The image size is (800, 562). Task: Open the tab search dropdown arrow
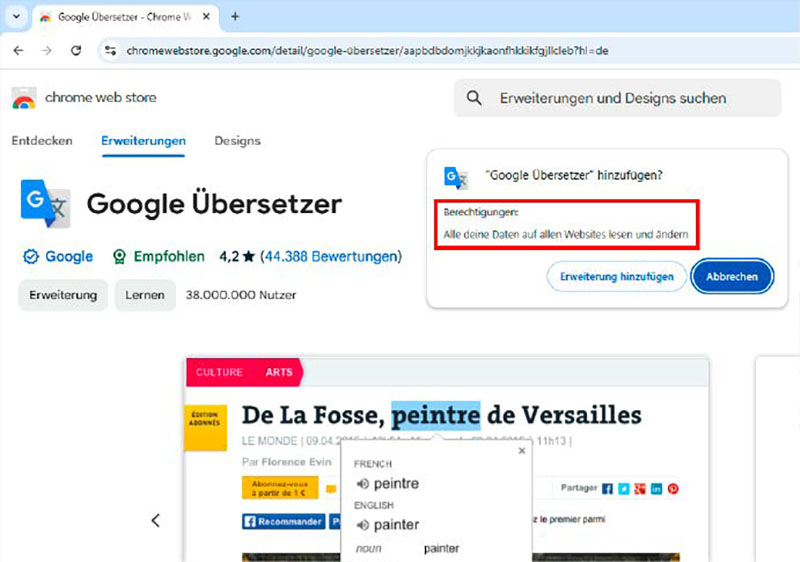16,16
